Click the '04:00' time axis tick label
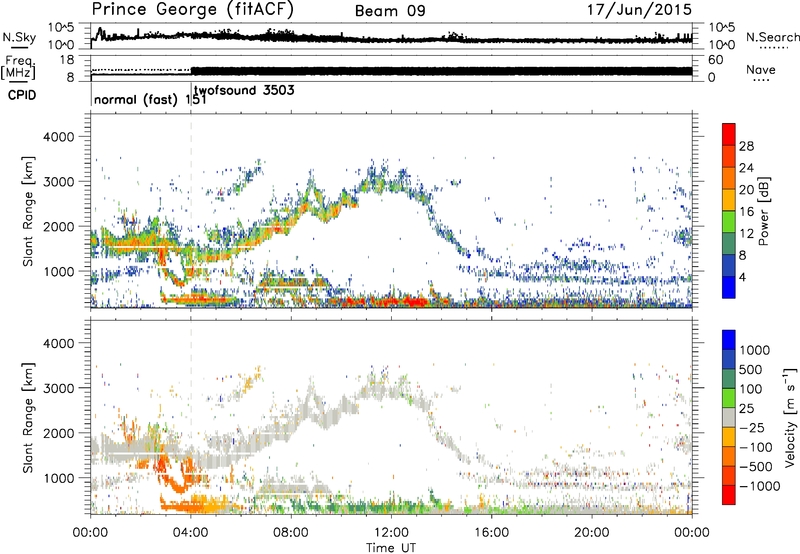 coord(191,533)
